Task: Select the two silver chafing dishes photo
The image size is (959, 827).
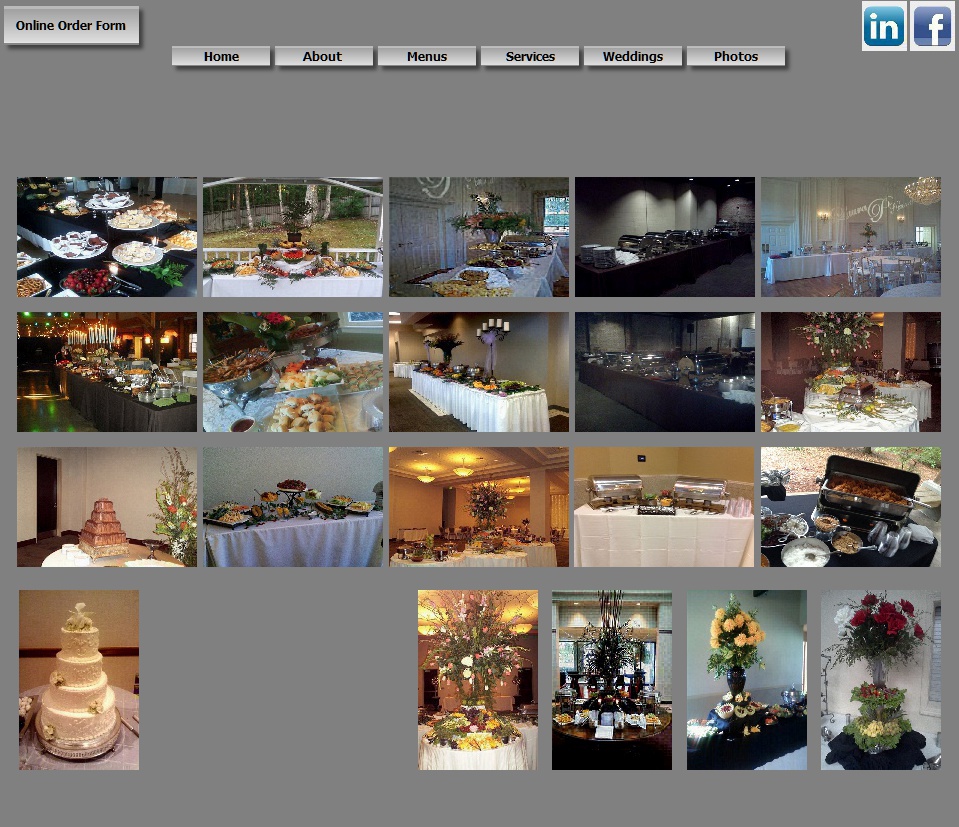Action: click(x=664, y=507)
